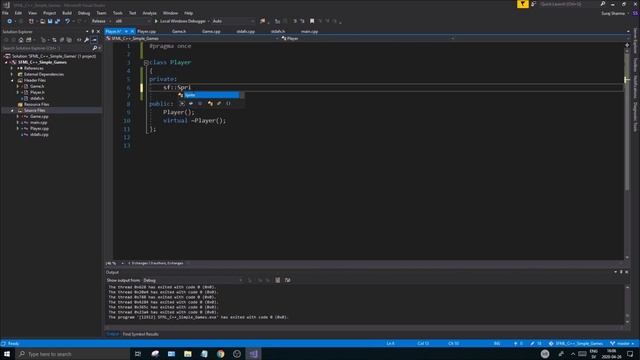Click the Output panel horizontal scrollbar
This screenshot has height=360, width=640.
pyautogui.click(x=364, y=327)
